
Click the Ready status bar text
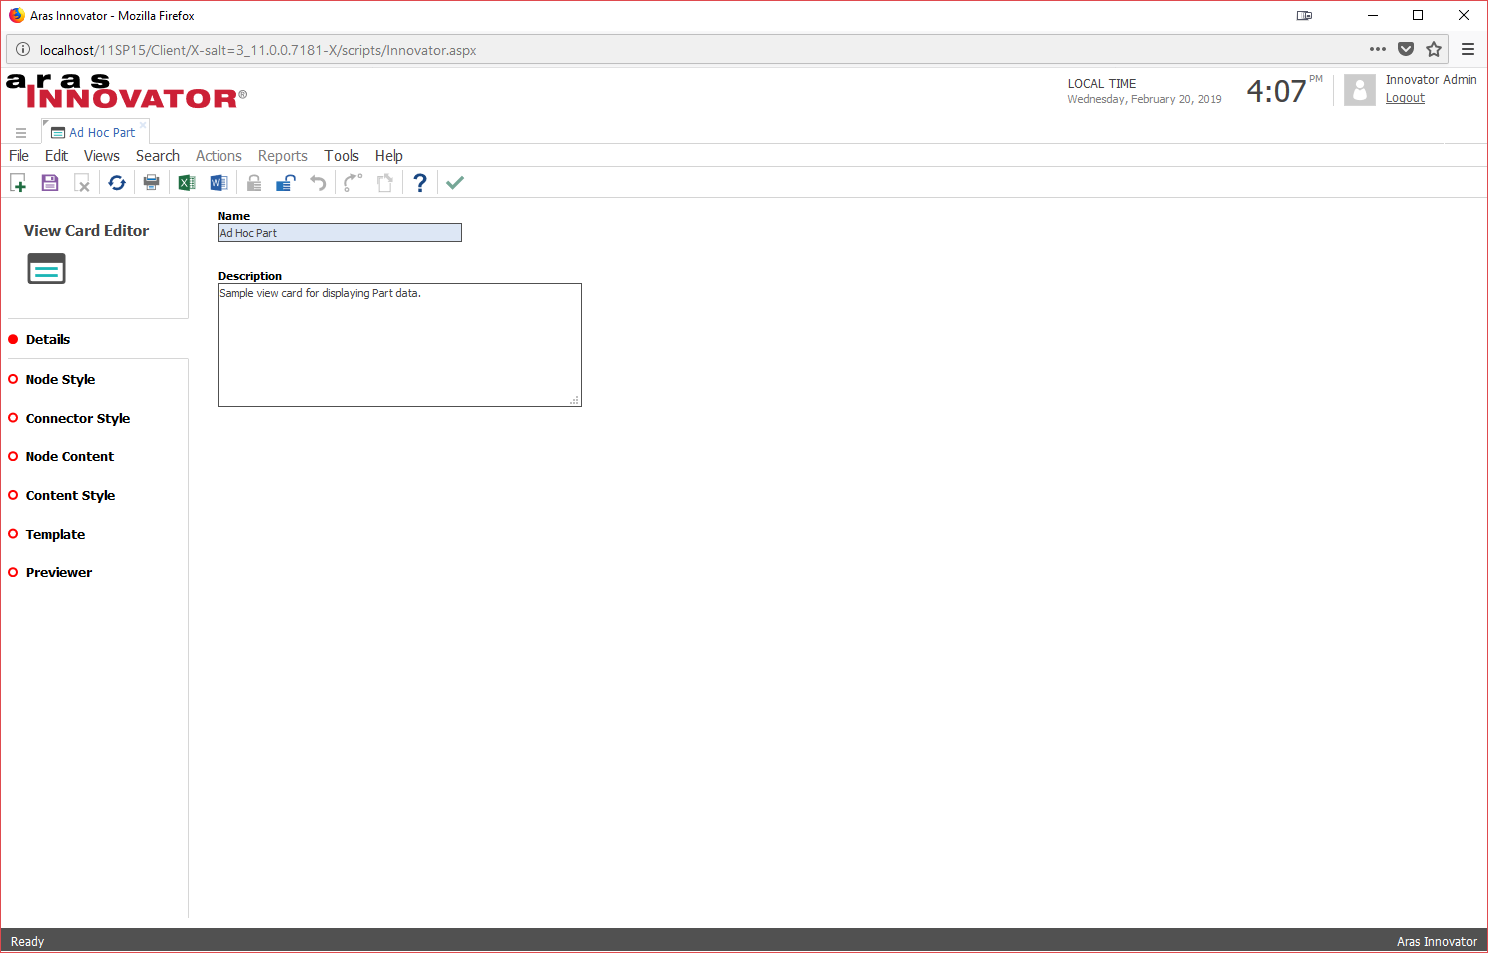coord(28,942)
